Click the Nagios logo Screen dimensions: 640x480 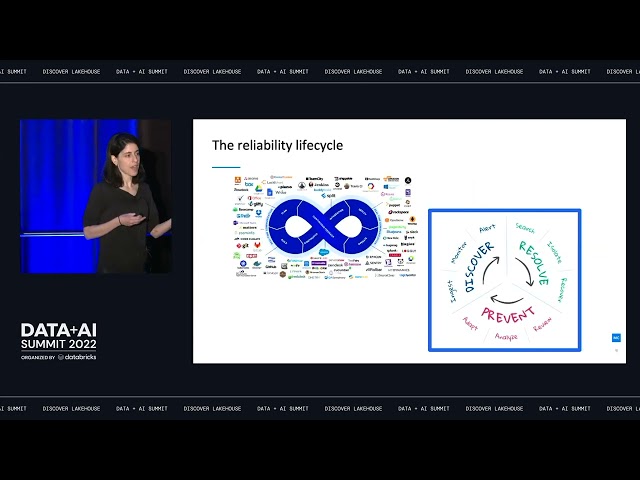407,244
